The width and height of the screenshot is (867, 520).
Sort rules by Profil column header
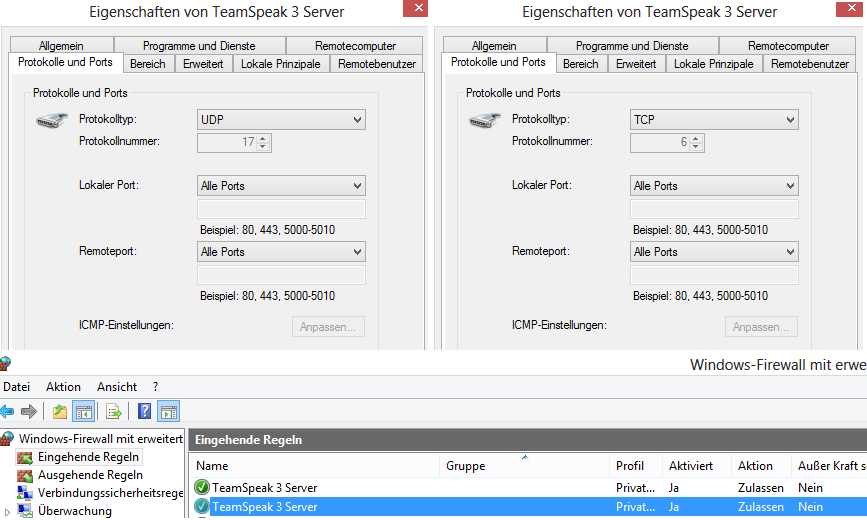[635, 466]
